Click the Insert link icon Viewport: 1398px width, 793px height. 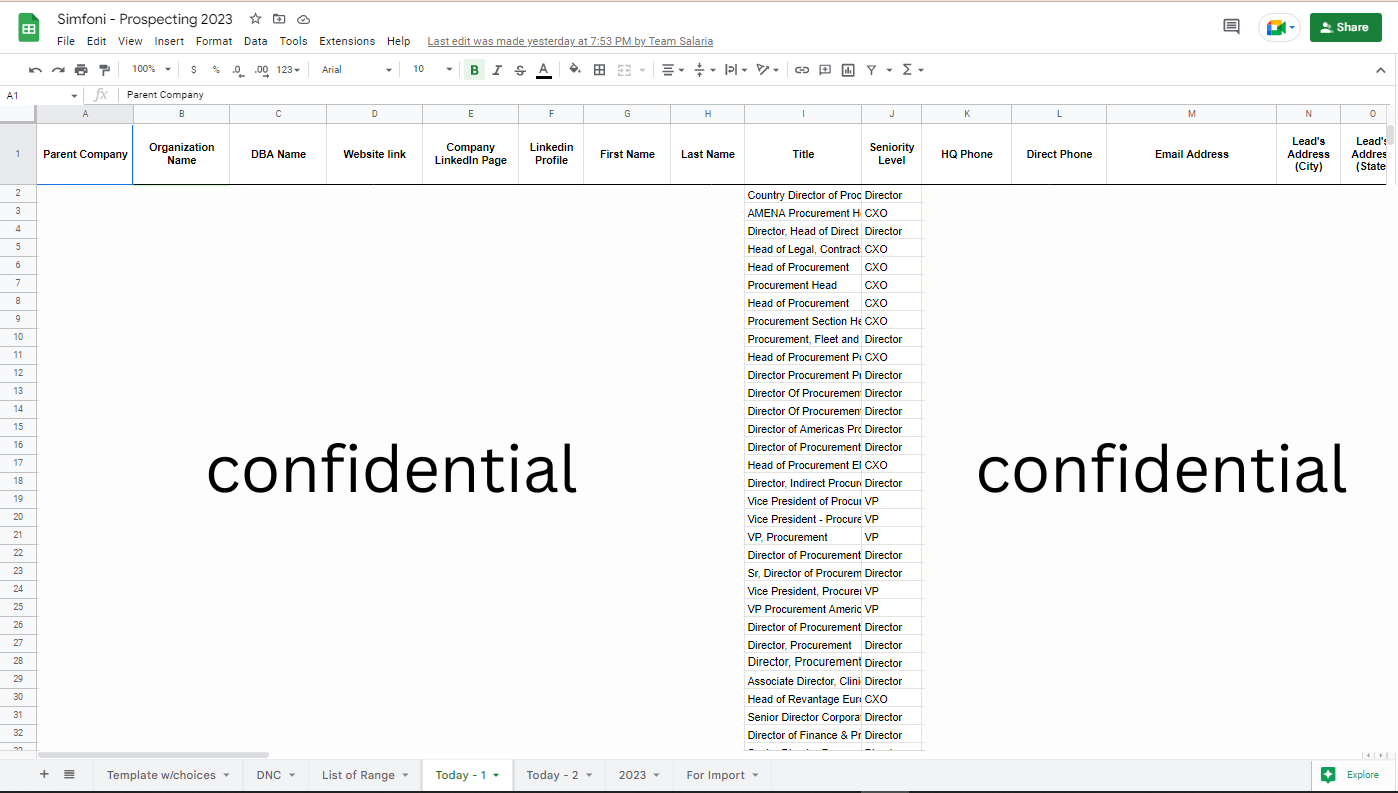pos(802,70)
